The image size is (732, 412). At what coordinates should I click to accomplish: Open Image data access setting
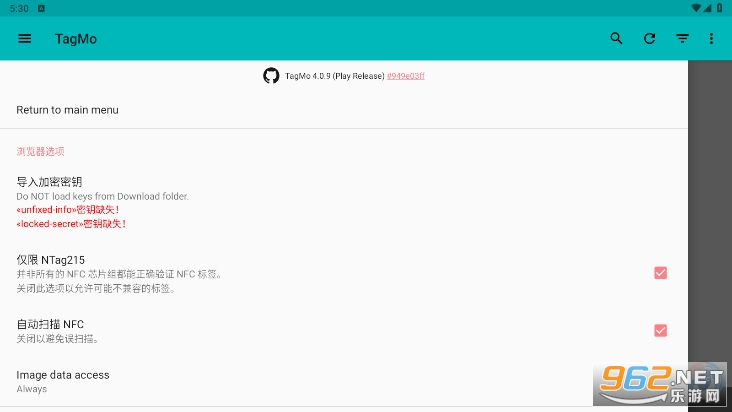point(344,382)
